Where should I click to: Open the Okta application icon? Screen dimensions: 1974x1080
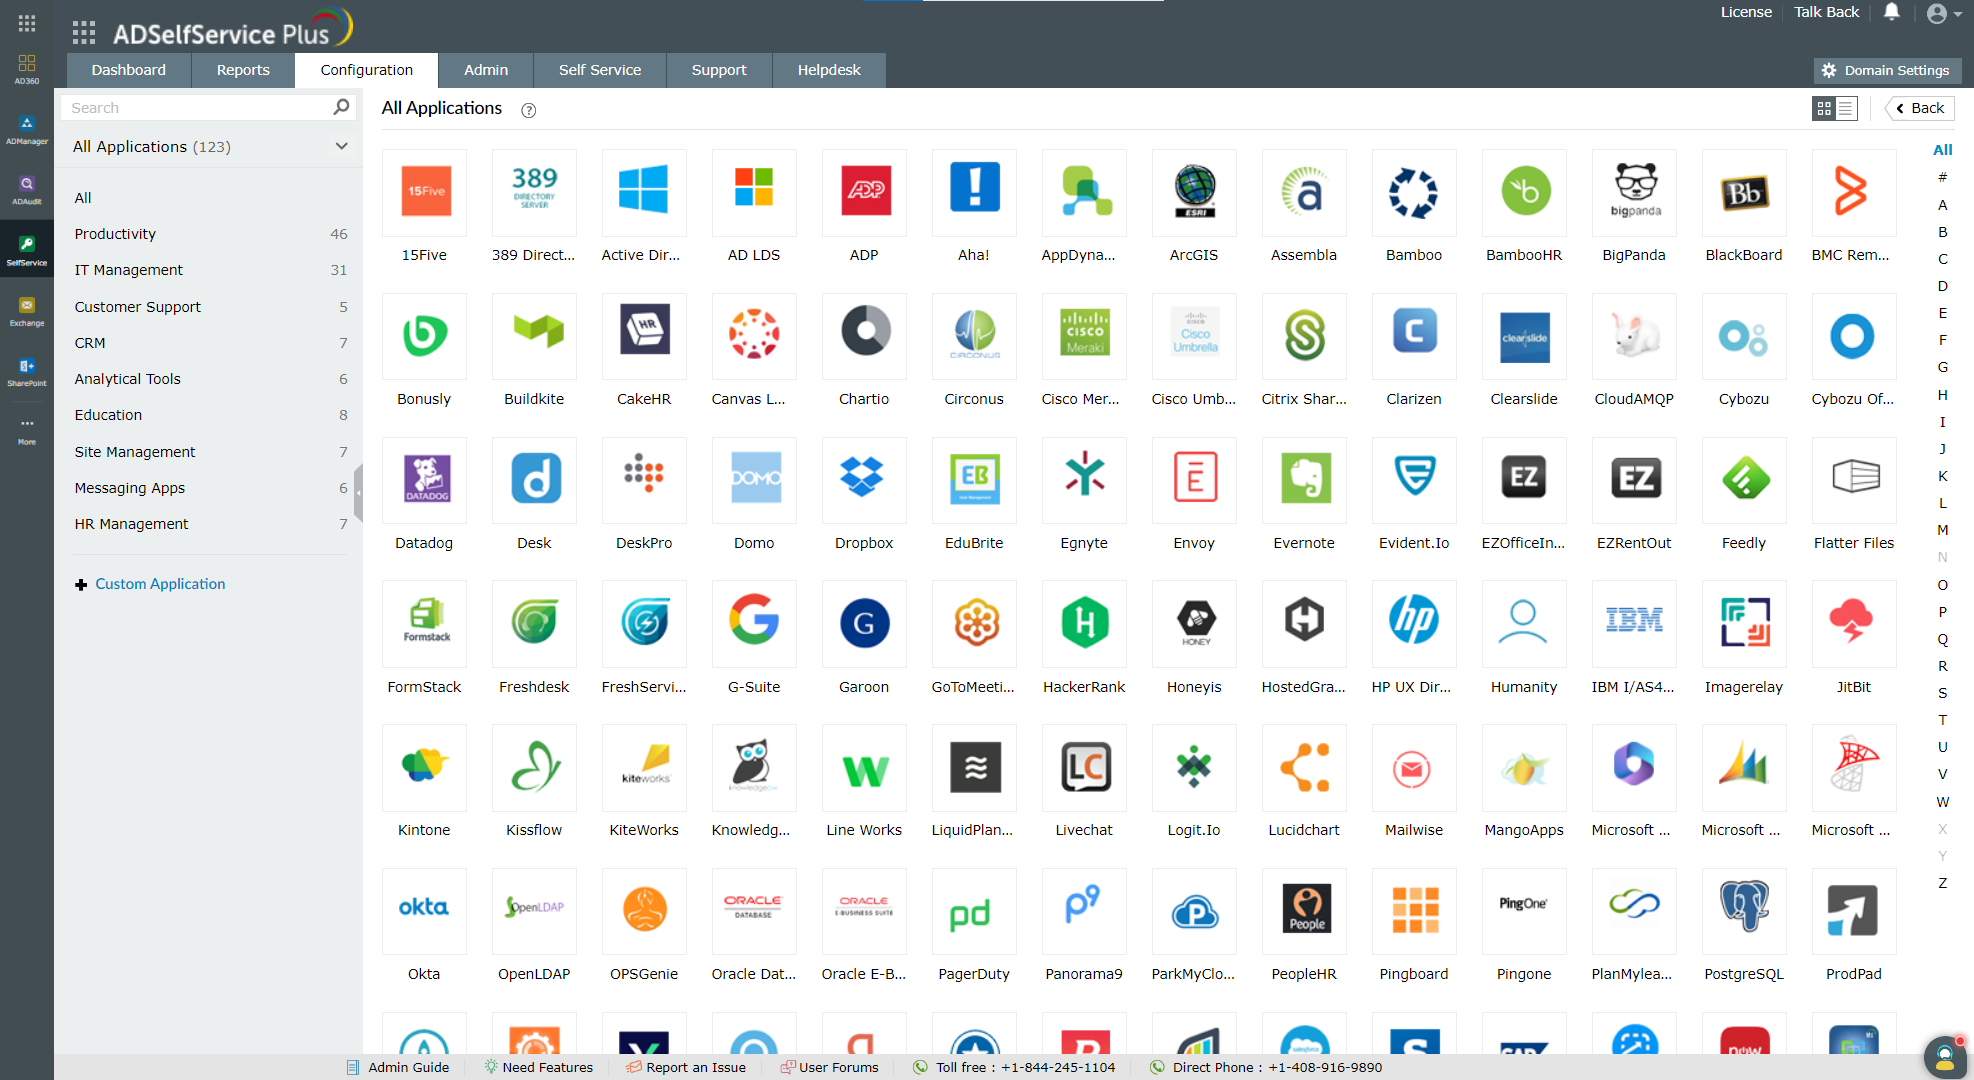424,911
